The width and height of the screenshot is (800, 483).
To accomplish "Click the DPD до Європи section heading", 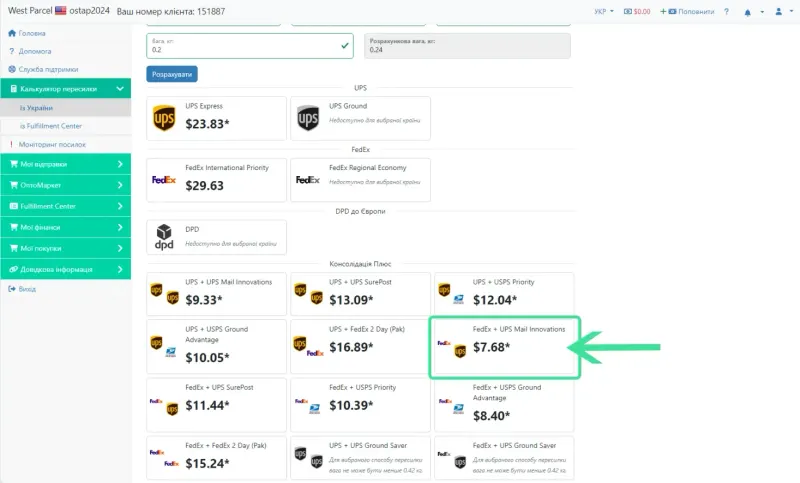I will [x=360, y=211].
